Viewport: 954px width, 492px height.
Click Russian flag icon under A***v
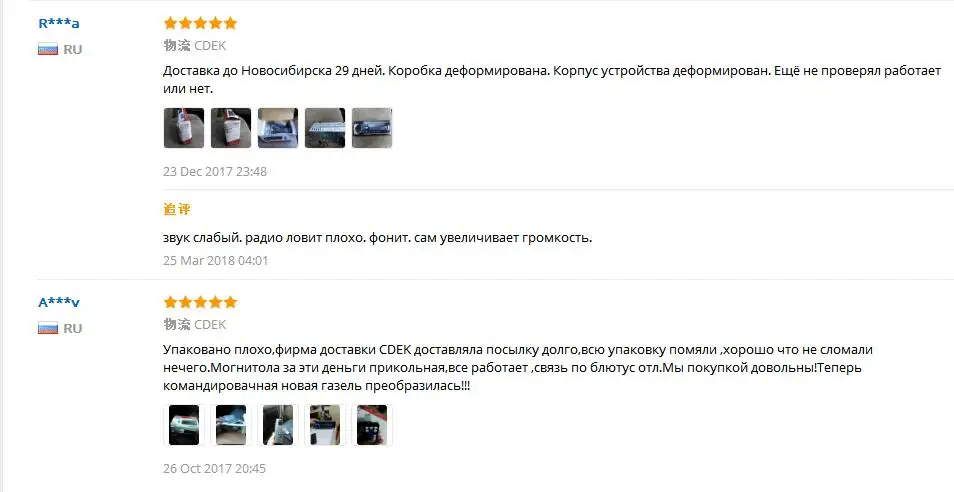47,328
